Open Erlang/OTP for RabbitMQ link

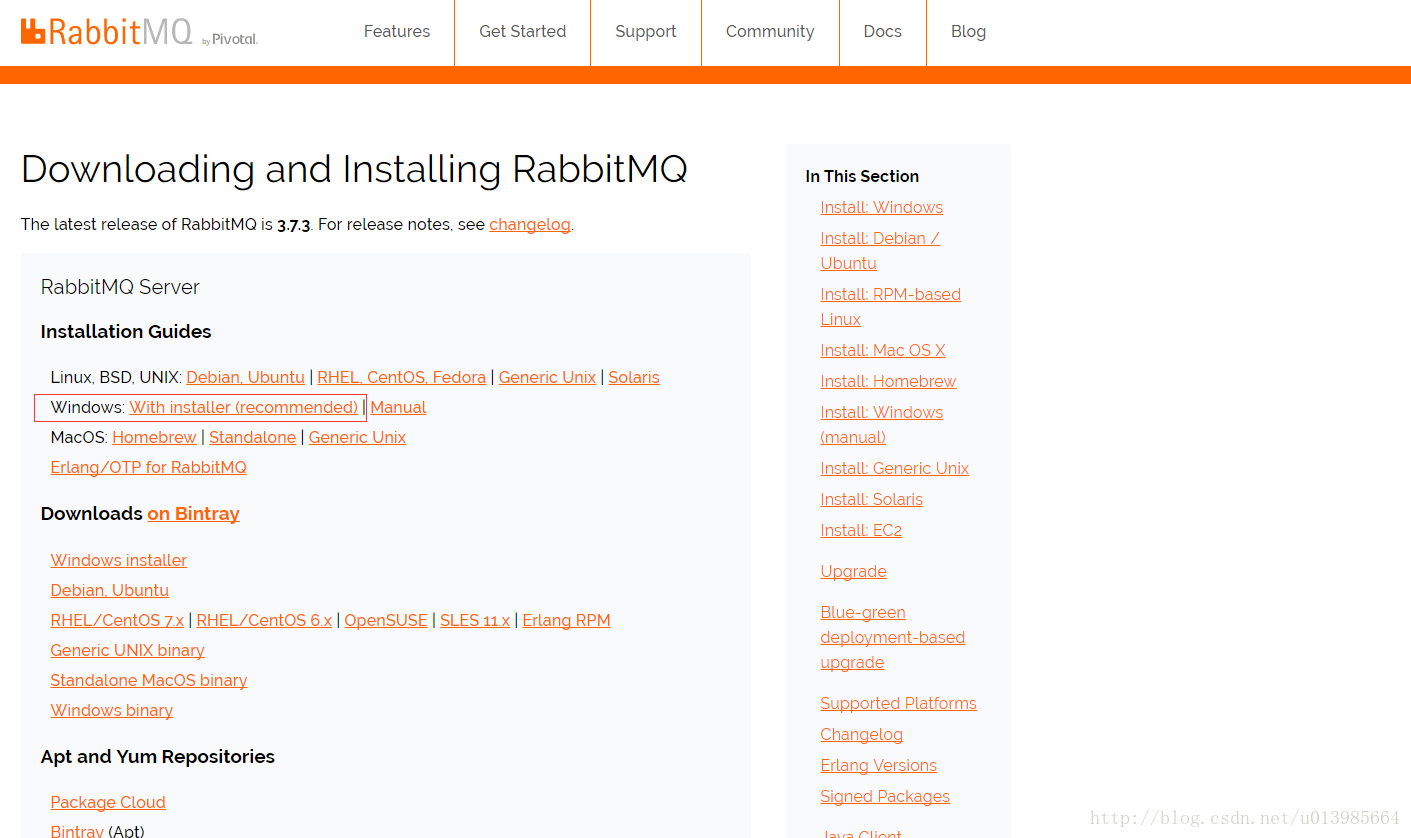(148, 467)
